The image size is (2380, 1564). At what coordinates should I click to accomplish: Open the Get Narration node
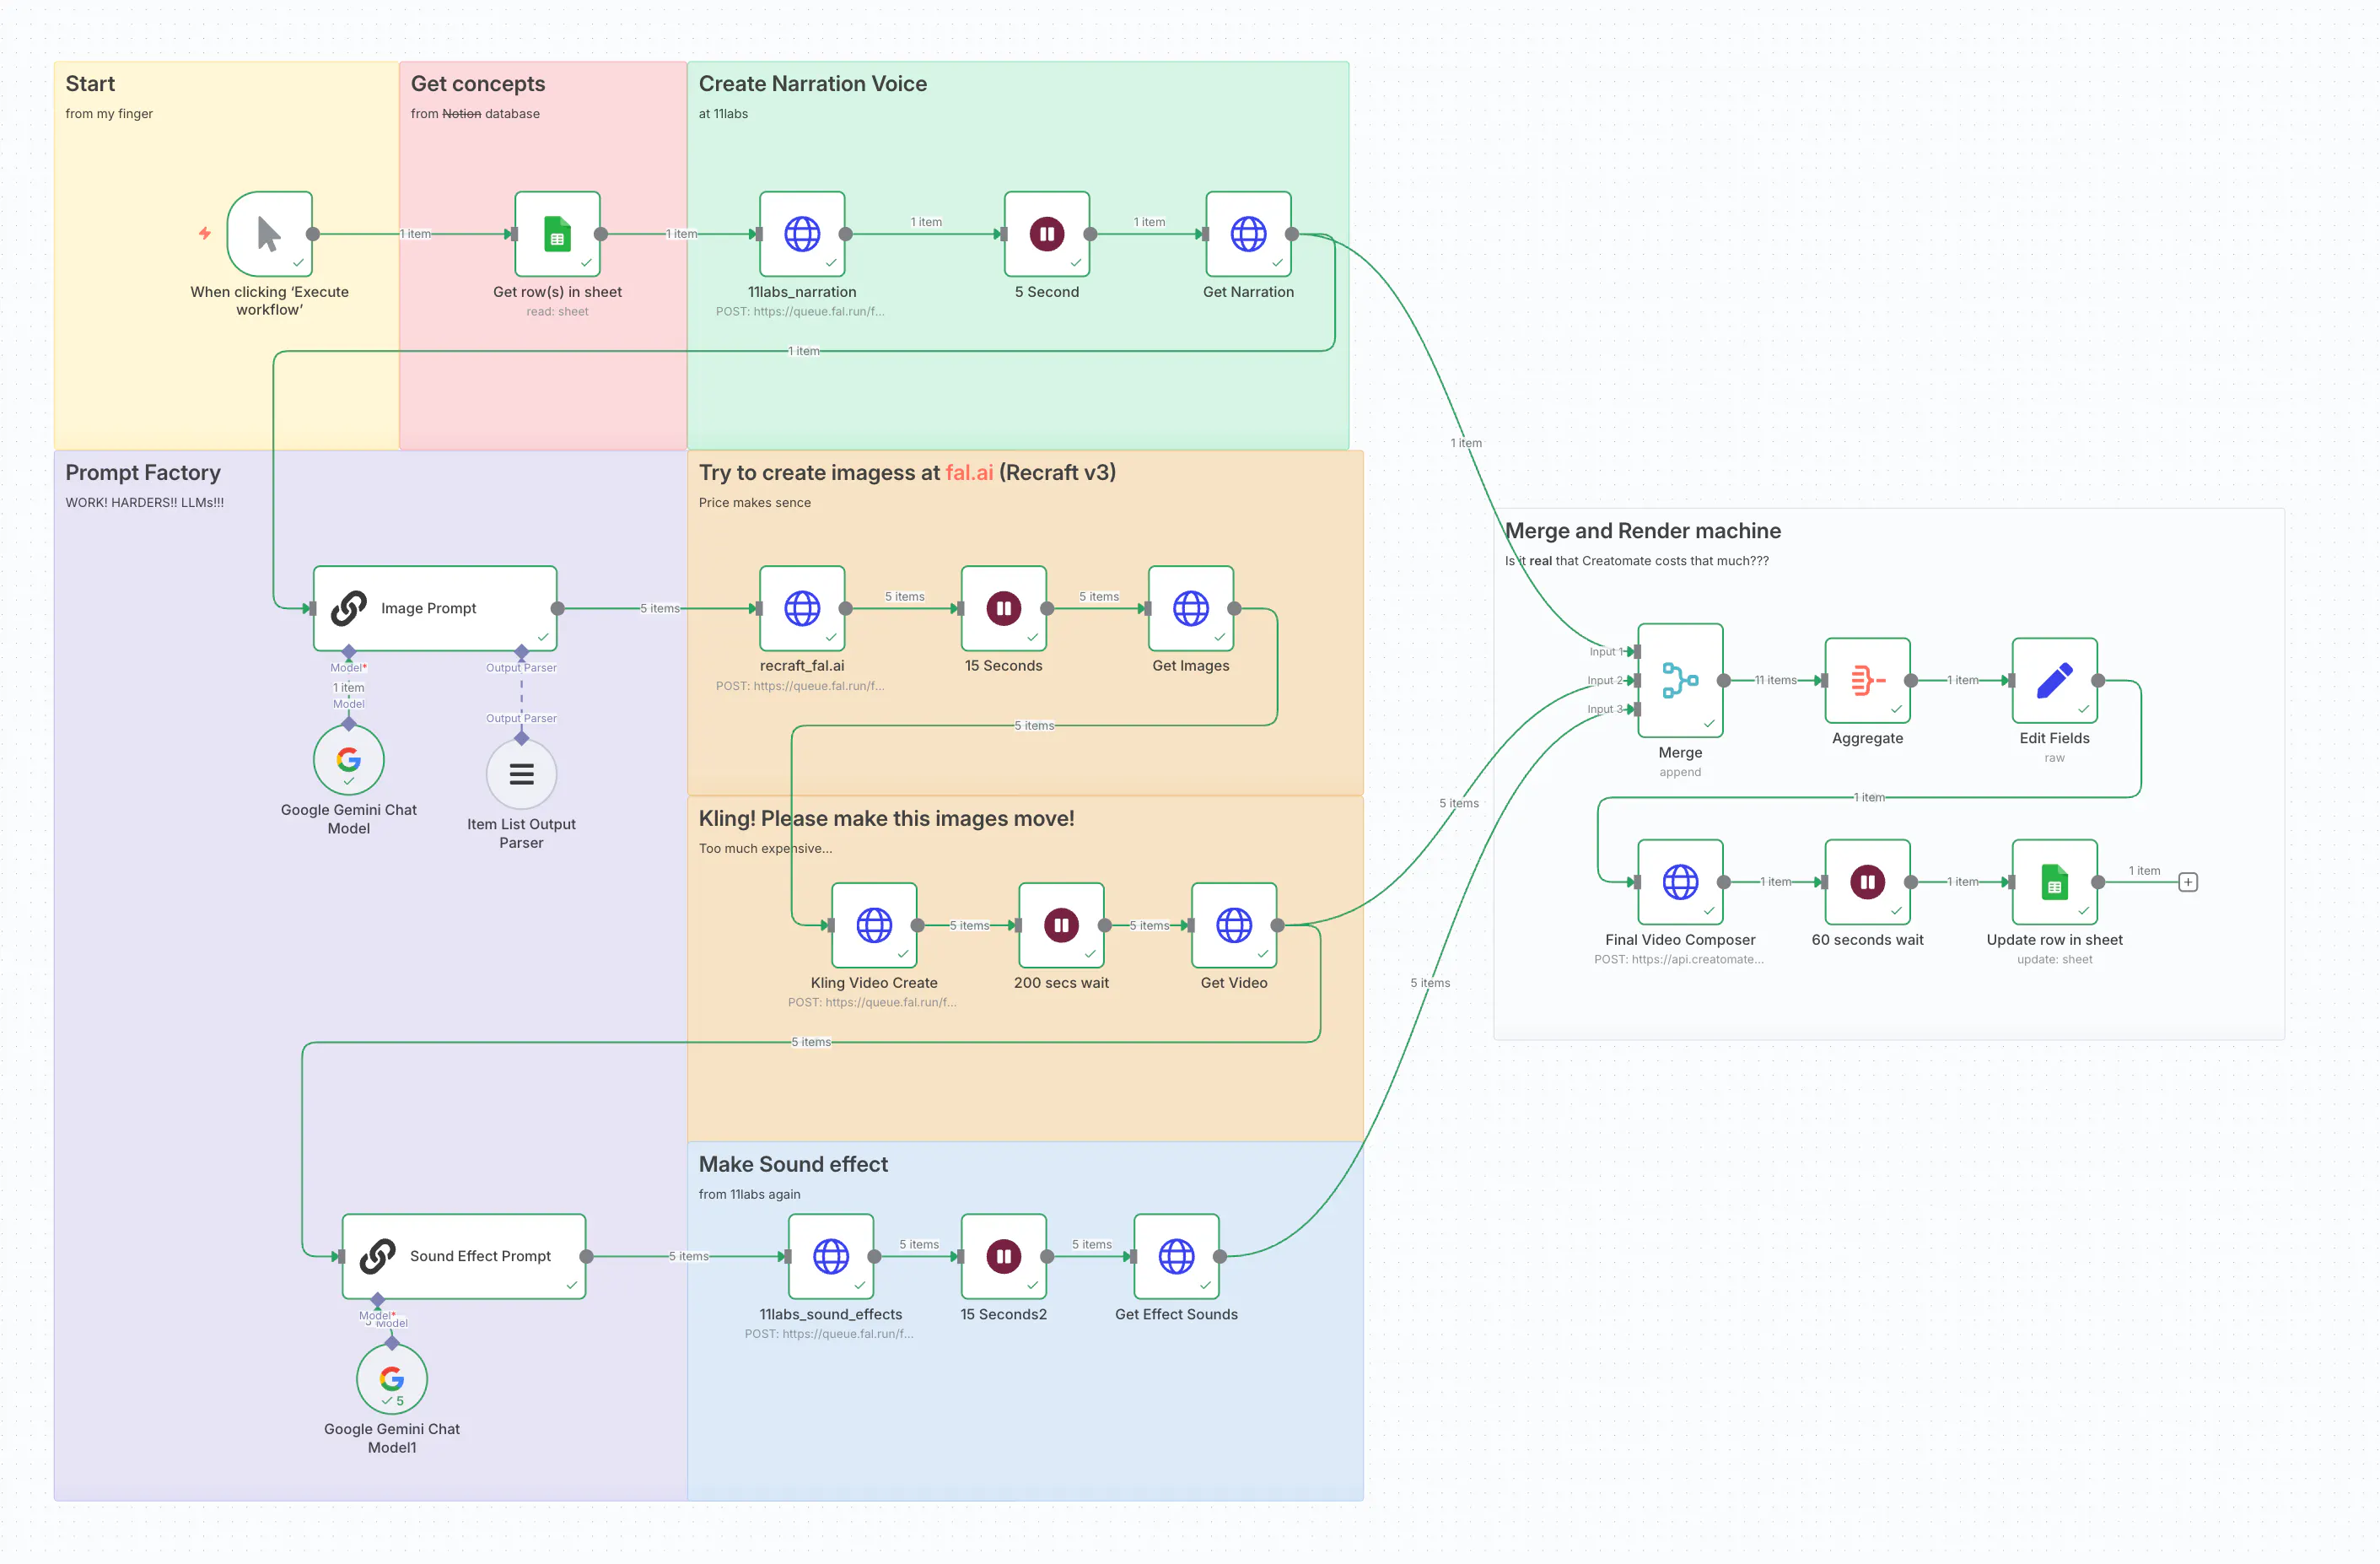pos(1247,234)
